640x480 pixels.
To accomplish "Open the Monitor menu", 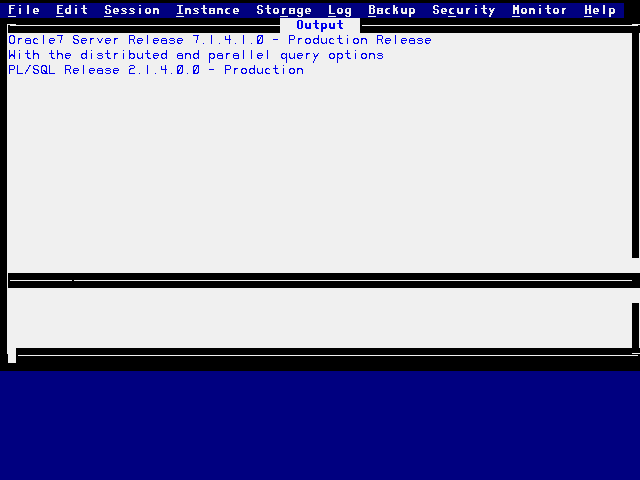I will coord(540,10).
